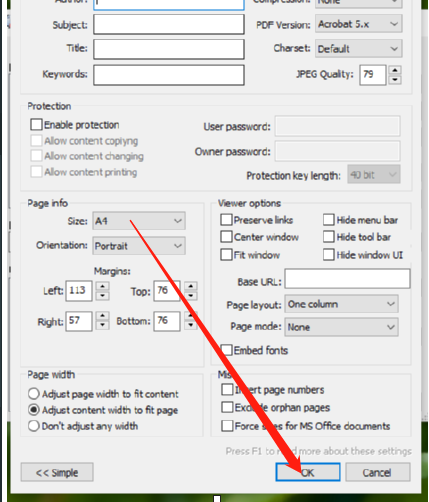429x502 pixels.
Task: Click into the Base URL field
Action: [347, 279]
